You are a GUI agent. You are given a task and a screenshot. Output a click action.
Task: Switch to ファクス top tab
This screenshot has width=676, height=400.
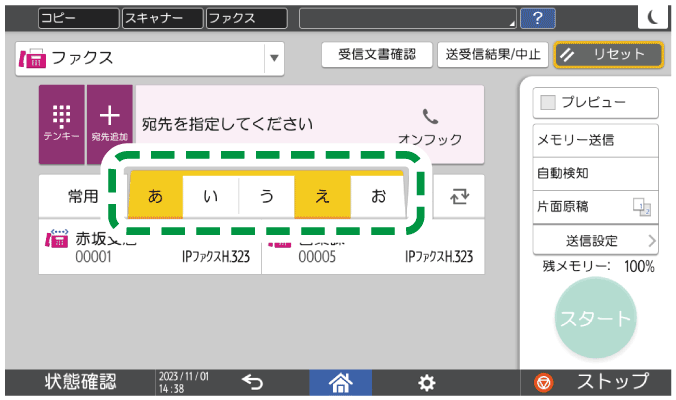point(247,19)
